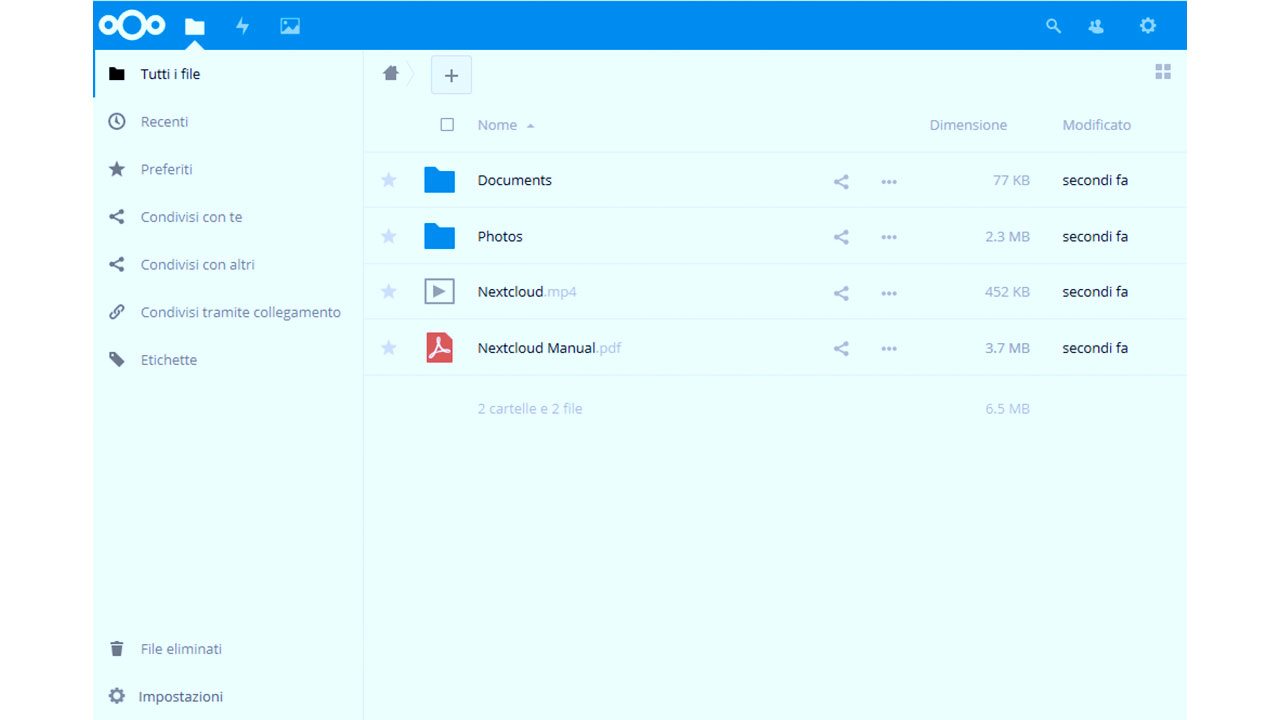This screenshot has height=720, width=1280.
Task: Share the Nextcloud Manual.pdf file
Action: [x=841, y=349]
